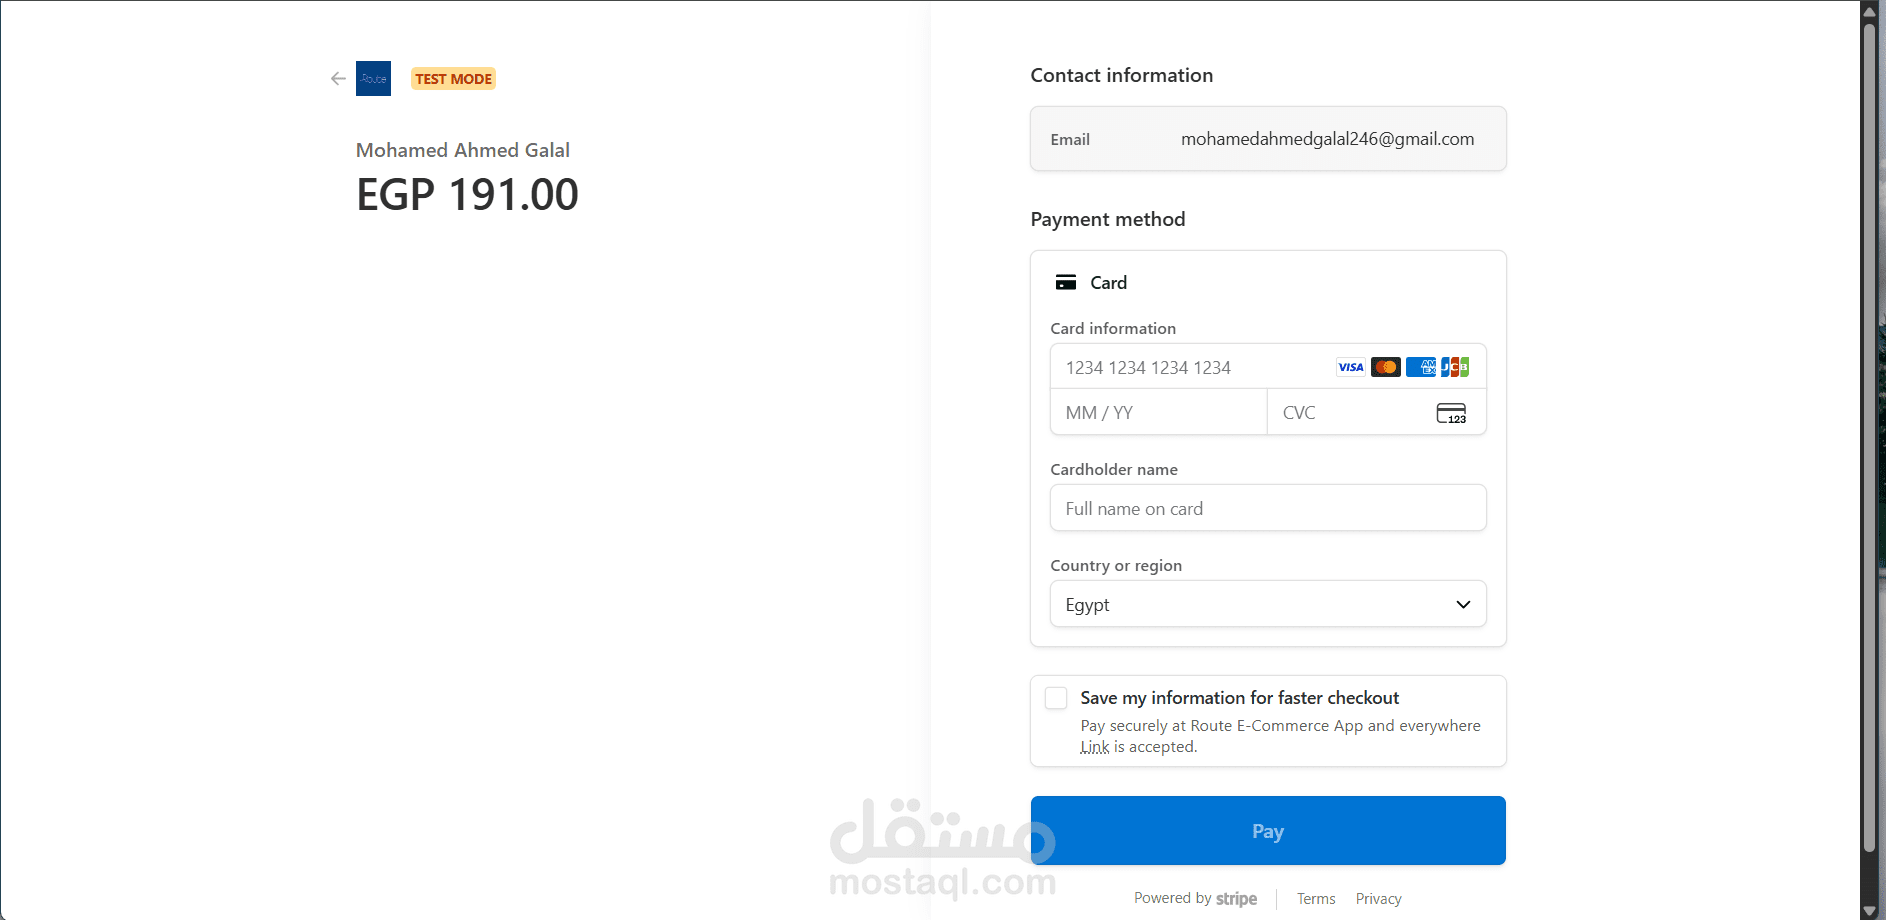Enable Save my information checkbox
The height and width of the screenshot is (920, 1886).
point(1056,698)
